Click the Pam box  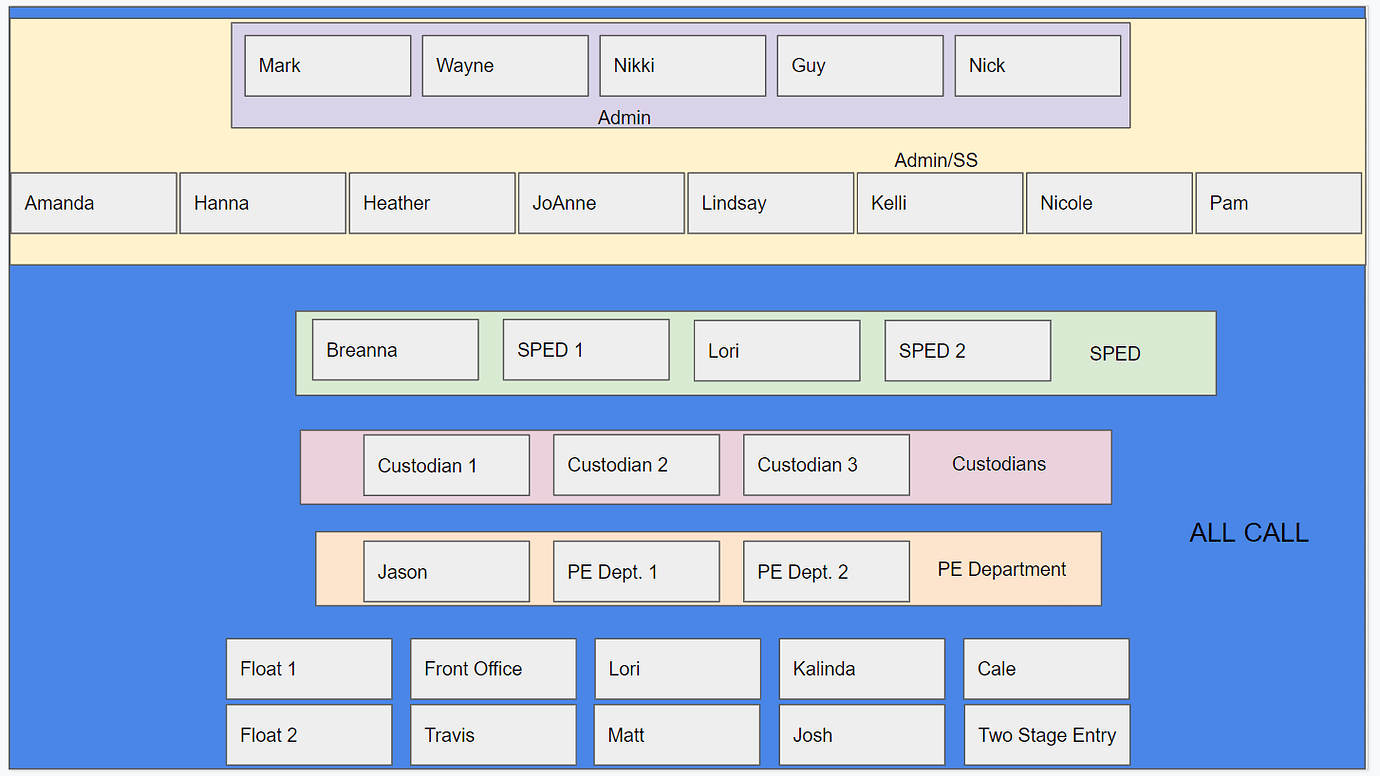pos(1278,203)
